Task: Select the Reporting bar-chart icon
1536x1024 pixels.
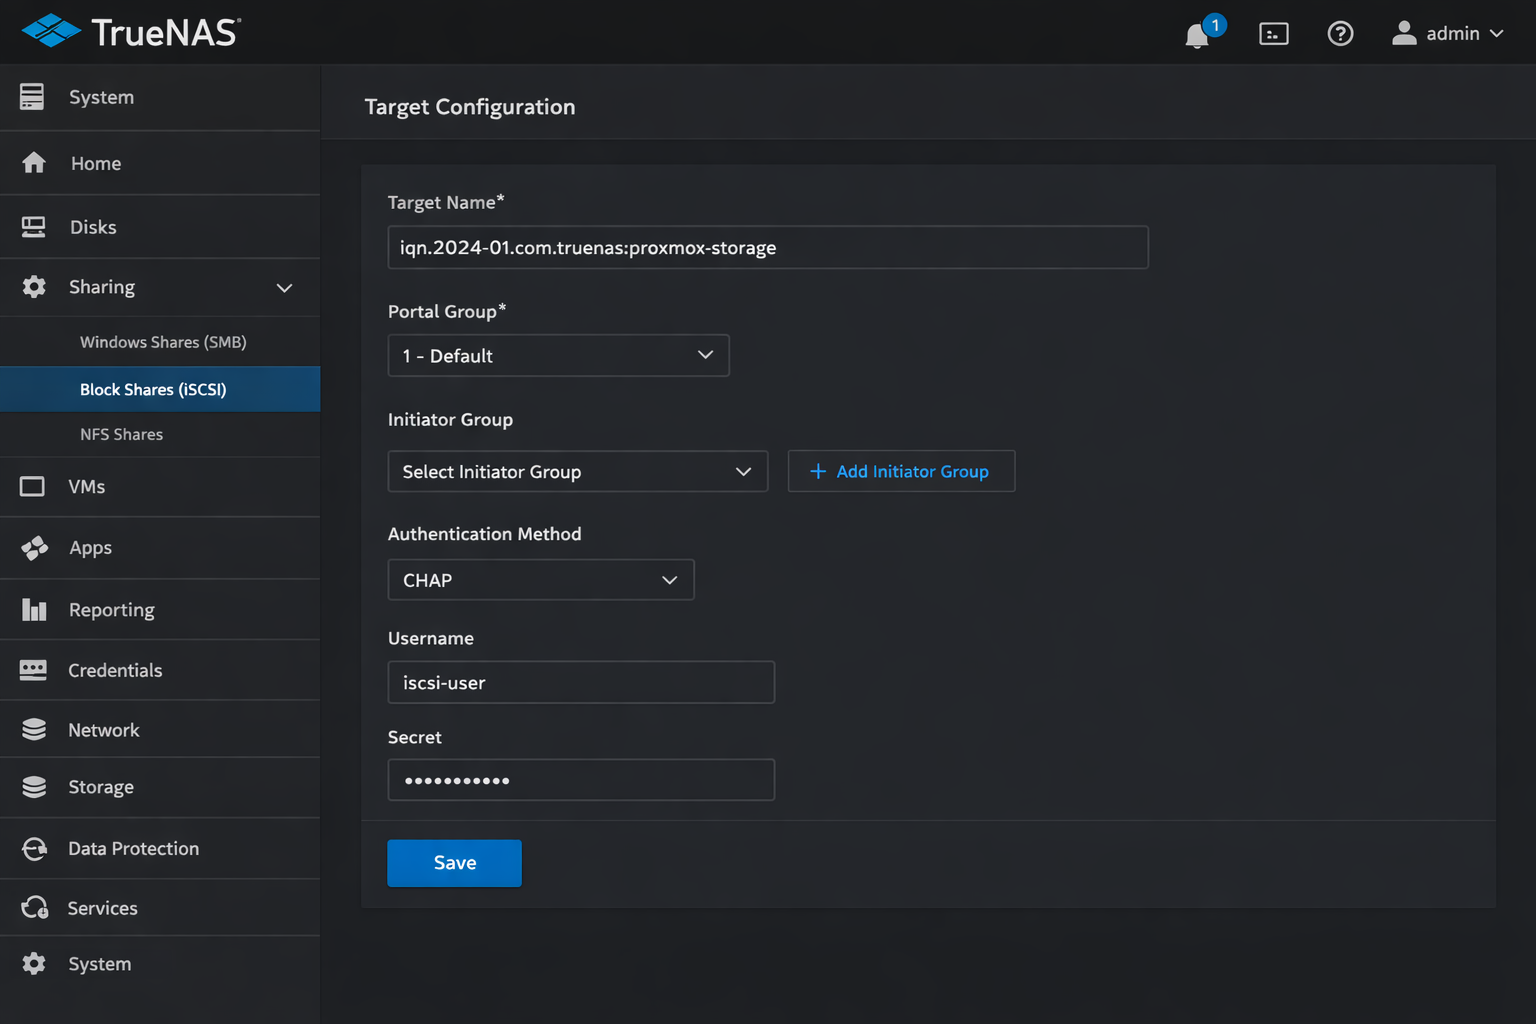Action: point(34,609)
